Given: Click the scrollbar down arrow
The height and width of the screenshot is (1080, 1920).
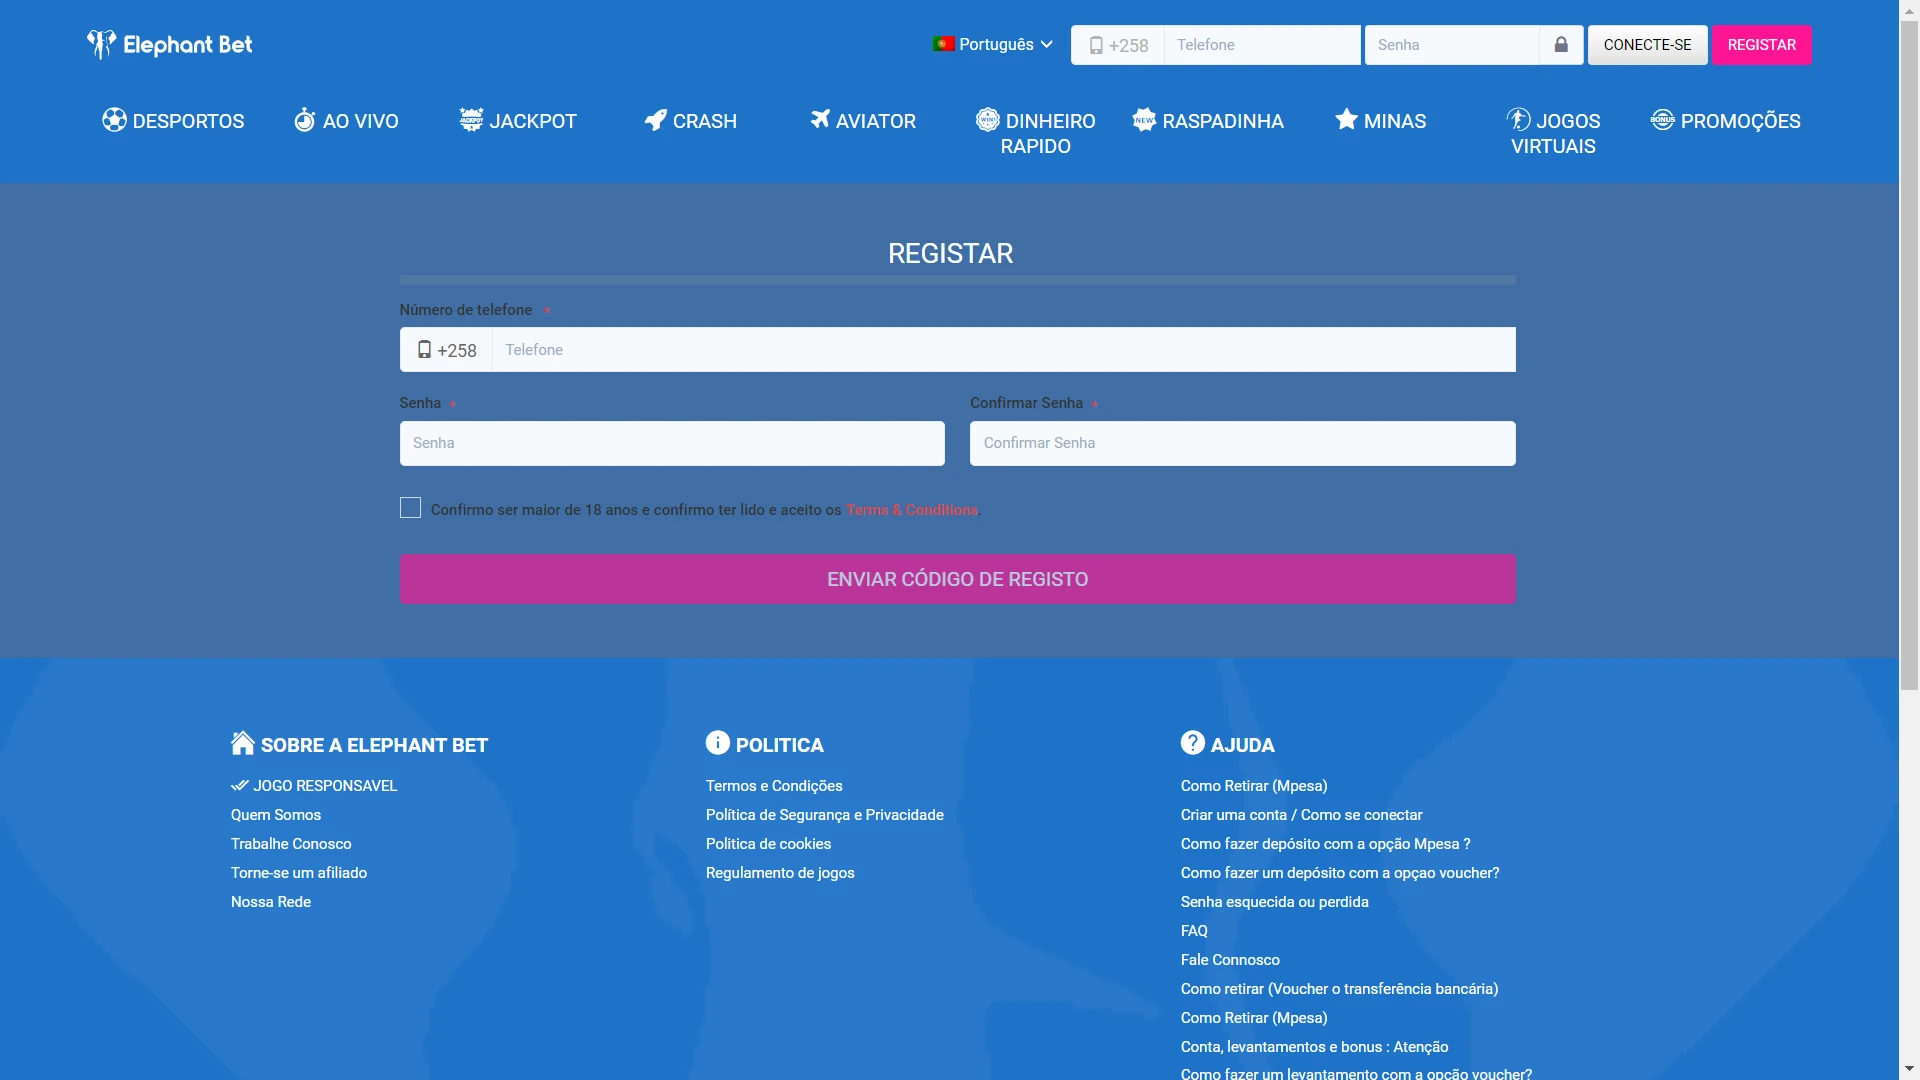Looking at the screenshot, I should pos(1909,1070).
